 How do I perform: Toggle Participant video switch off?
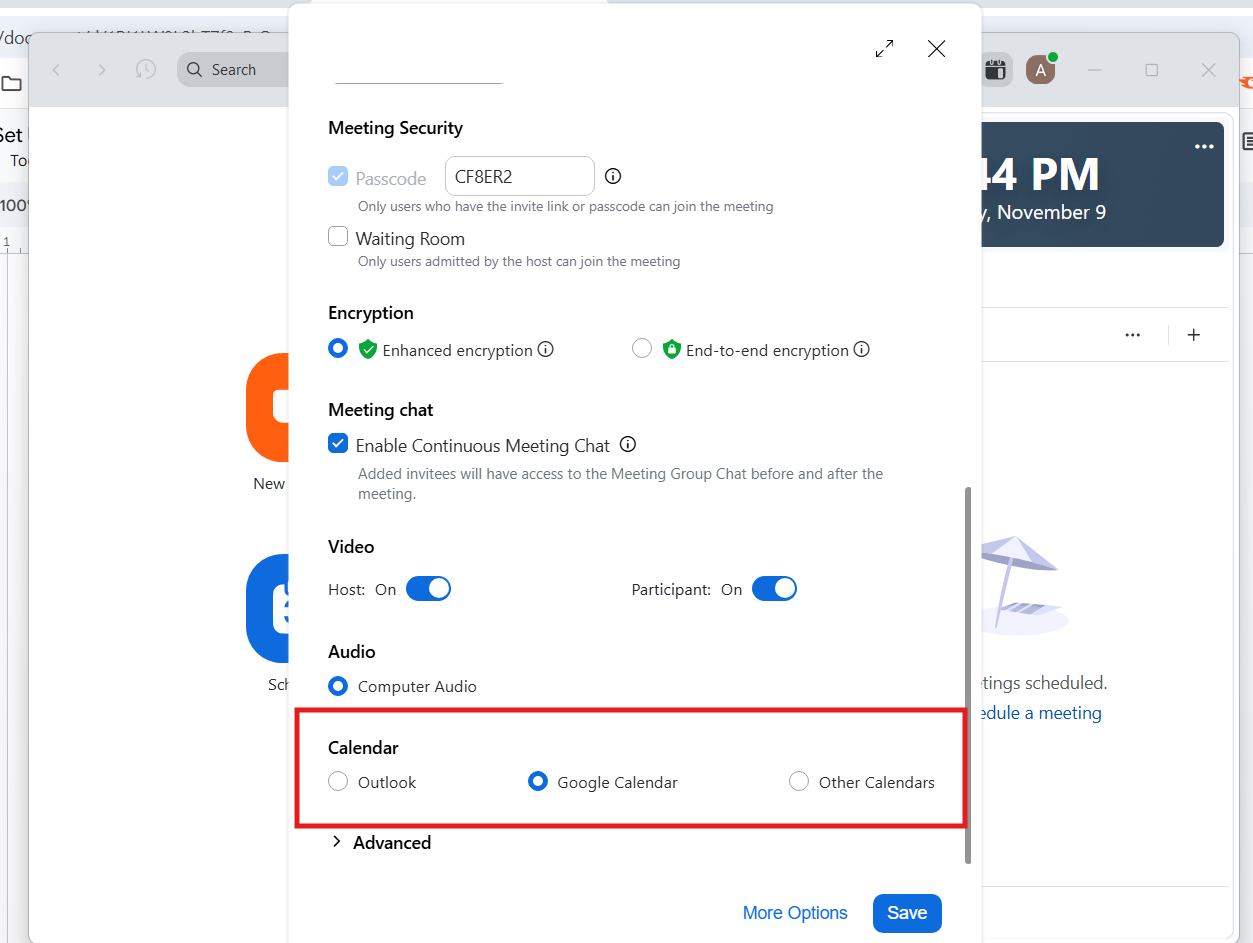pos(774,589)
